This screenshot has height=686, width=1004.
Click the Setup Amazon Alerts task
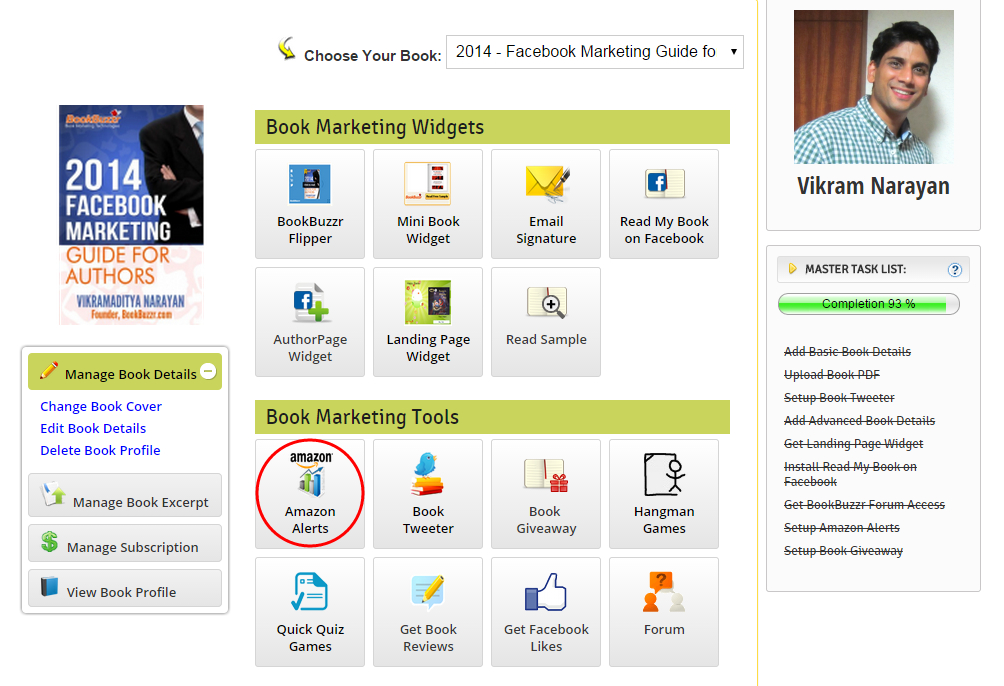point(841,528)
